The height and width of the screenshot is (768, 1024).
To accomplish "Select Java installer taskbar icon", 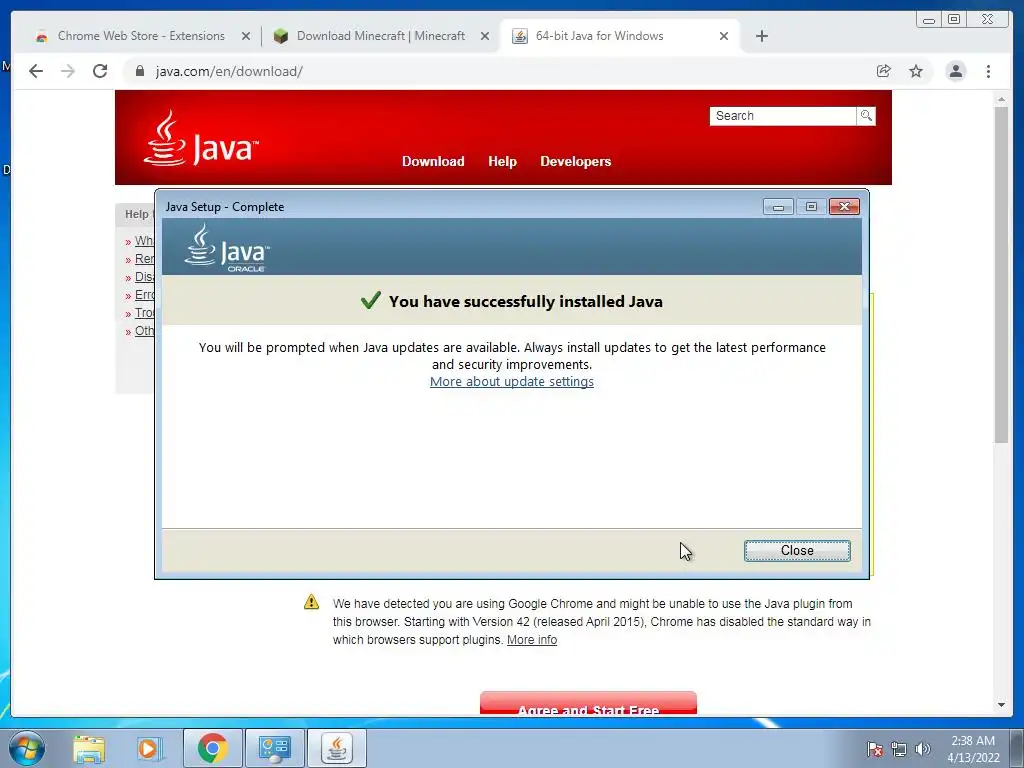I will click(x=336, y=748).
